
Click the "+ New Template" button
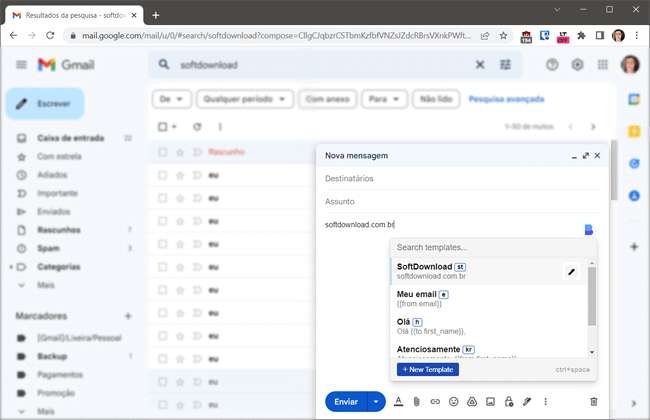click(x=428, y=369)
